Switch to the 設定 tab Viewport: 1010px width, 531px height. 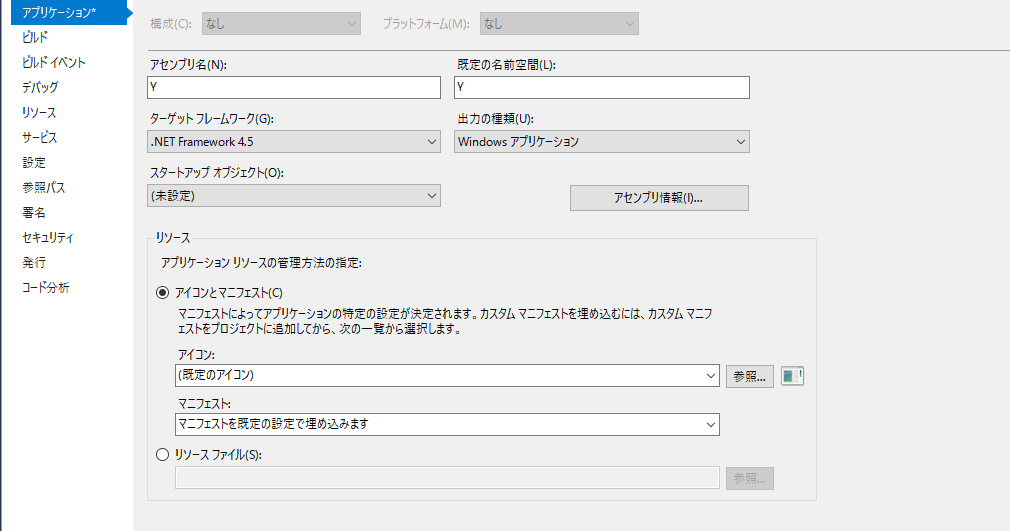click(33, 162)
